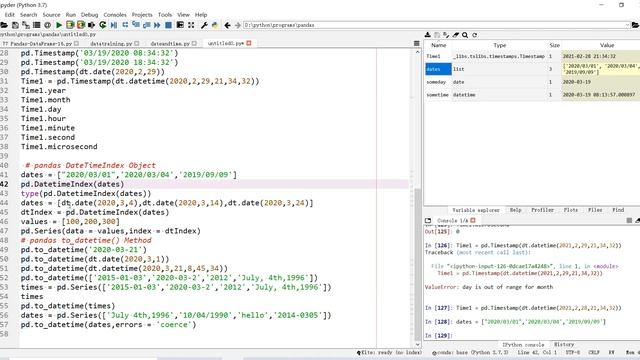This screenshot has width=640, height=360.
Task: Save file using the floppy disk icon
Action: pyautogui.click(x=15, y=25)
